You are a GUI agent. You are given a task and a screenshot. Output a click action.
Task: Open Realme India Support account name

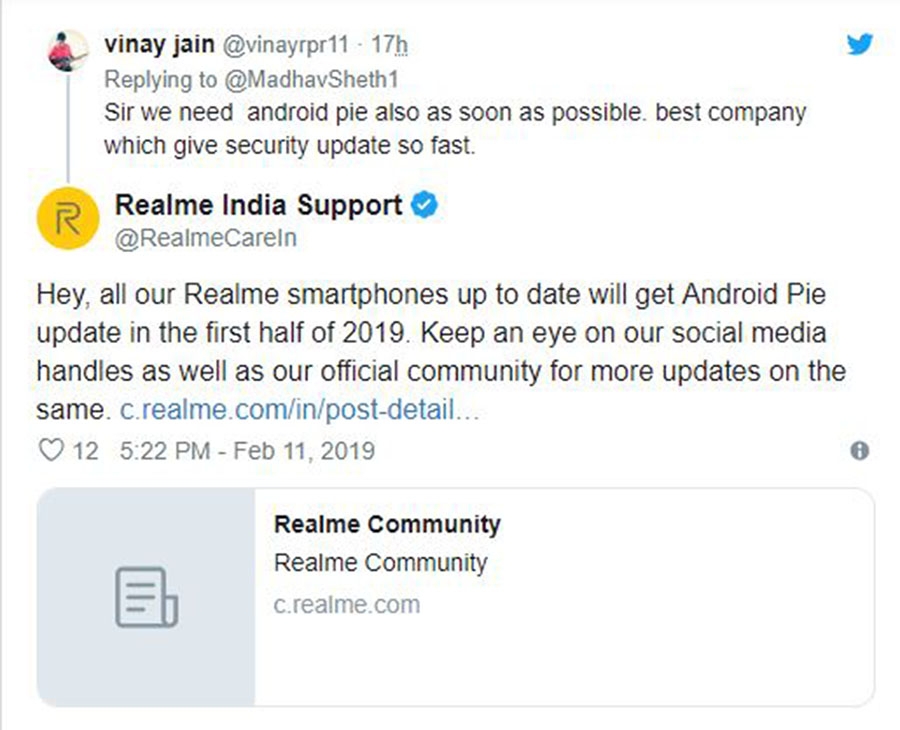(258, 205)
